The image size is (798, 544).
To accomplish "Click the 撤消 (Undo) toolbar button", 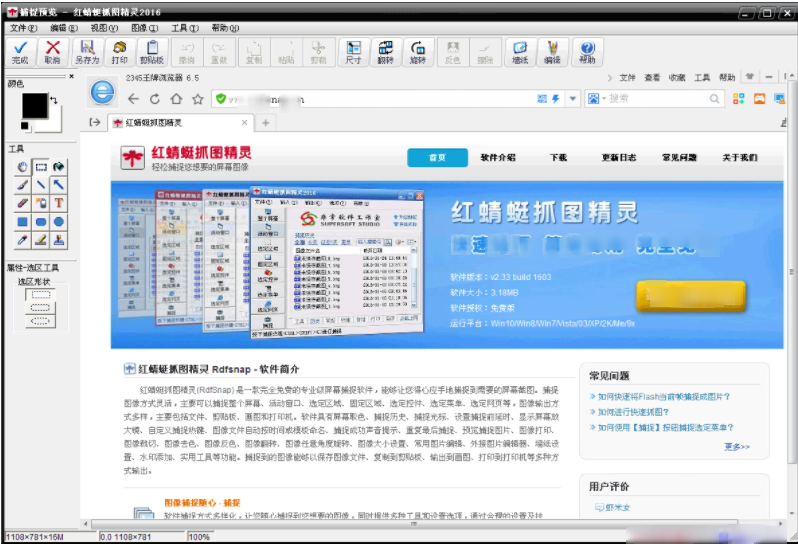I will click(x=186, y=52).
